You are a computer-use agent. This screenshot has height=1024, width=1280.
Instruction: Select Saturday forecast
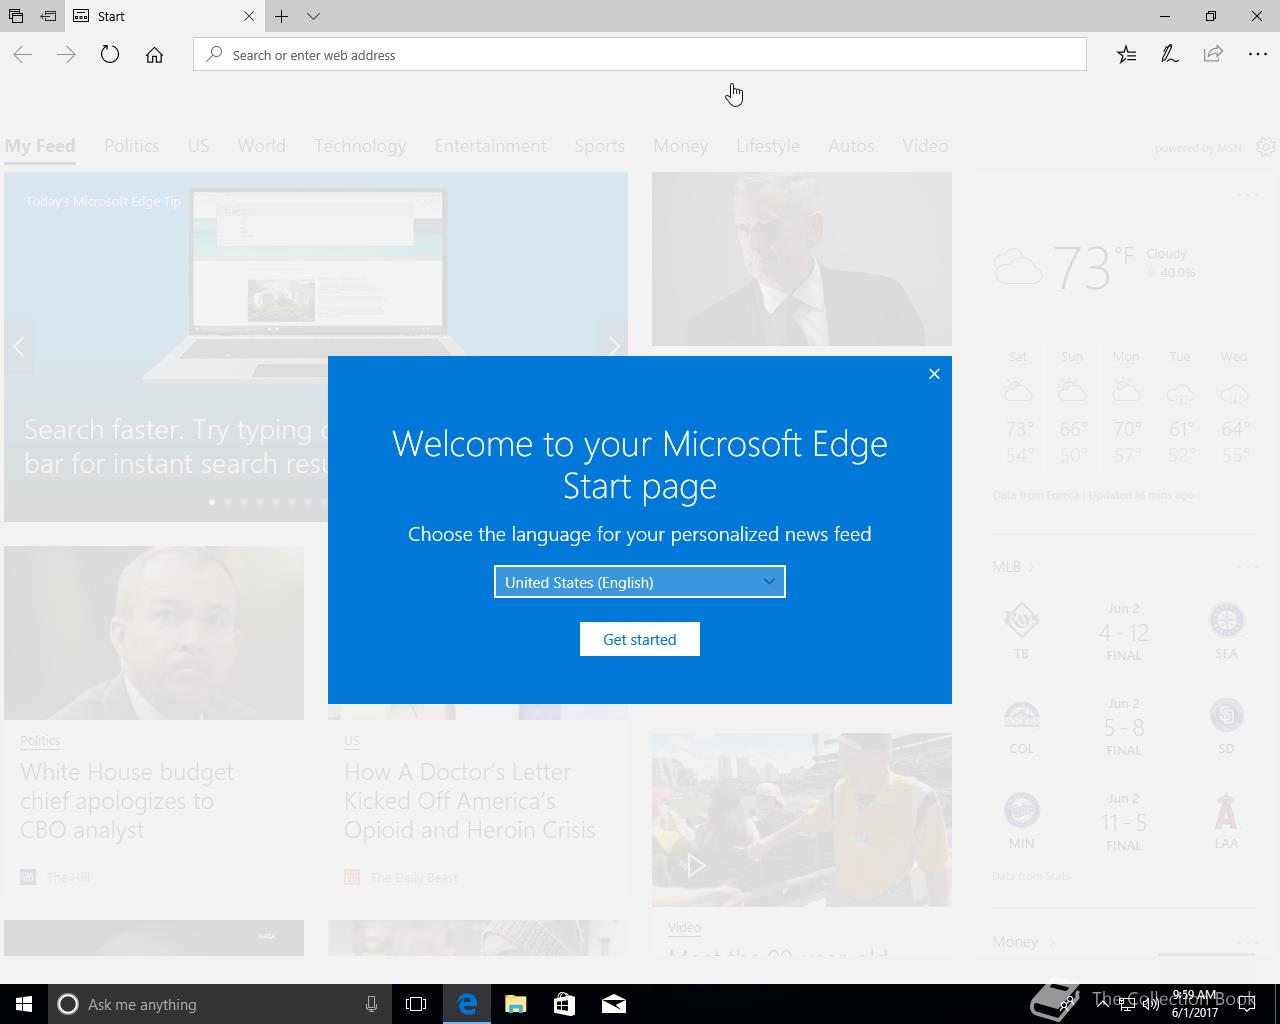pyautogui.click(x=1018, y=408)
